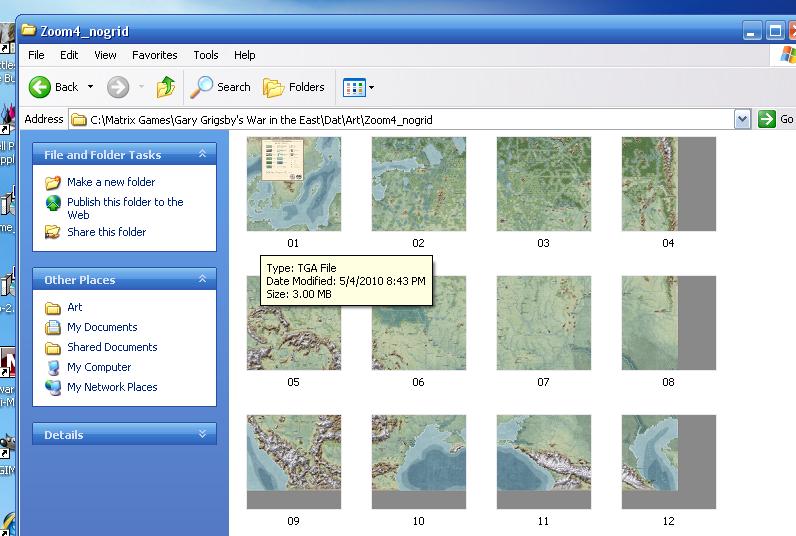Minimize the Zoom4_nogrid window
796x536 pixels.
point(752,31)
